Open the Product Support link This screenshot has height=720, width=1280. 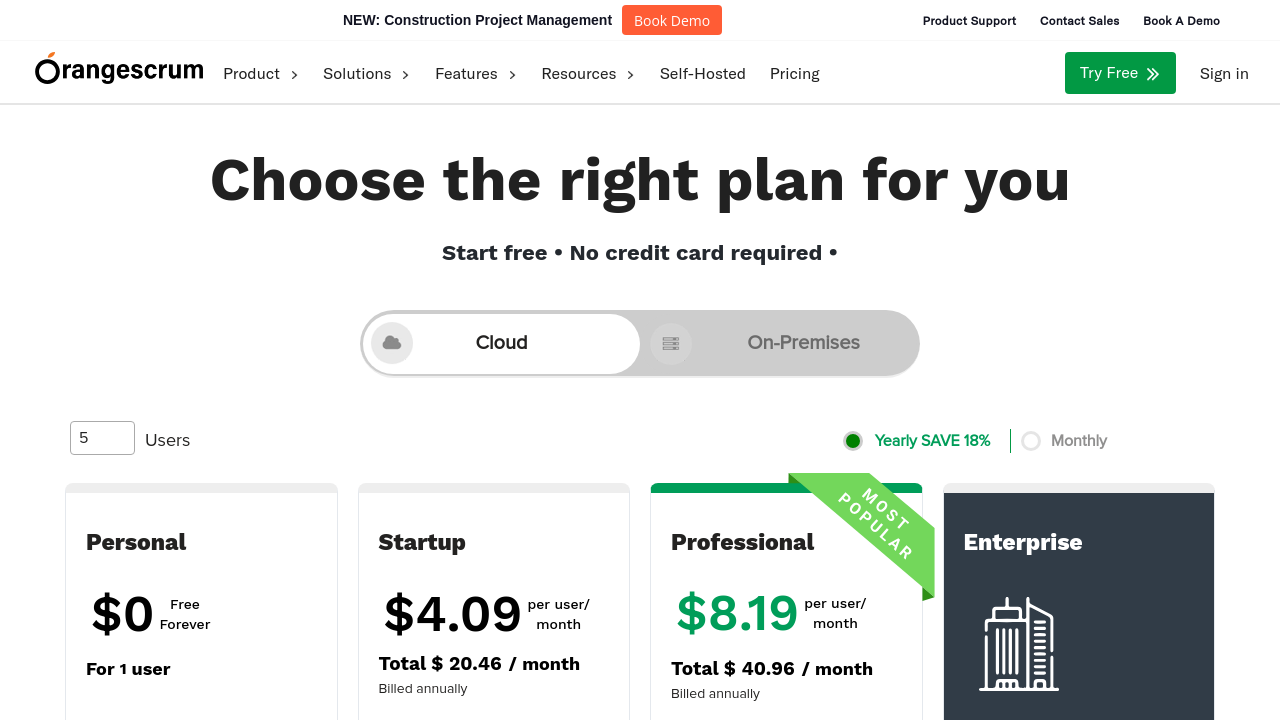969,21
